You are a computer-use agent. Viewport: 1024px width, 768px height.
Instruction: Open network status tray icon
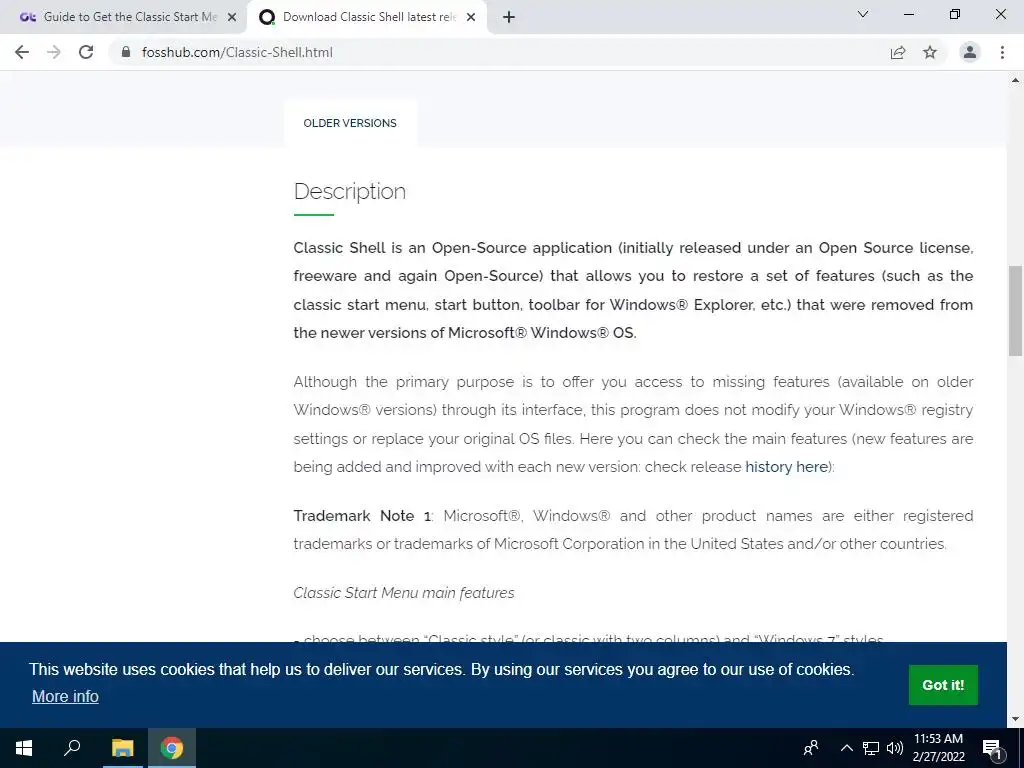point(871,748)
